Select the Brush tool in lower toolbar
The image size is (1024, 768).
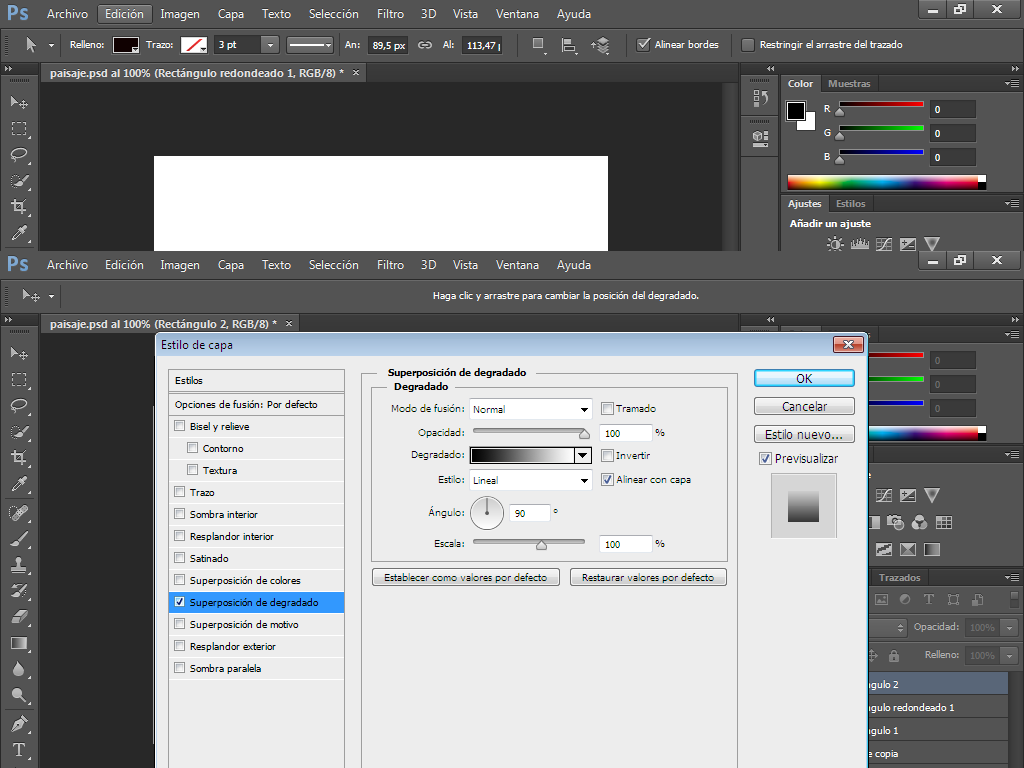point(19,539)
